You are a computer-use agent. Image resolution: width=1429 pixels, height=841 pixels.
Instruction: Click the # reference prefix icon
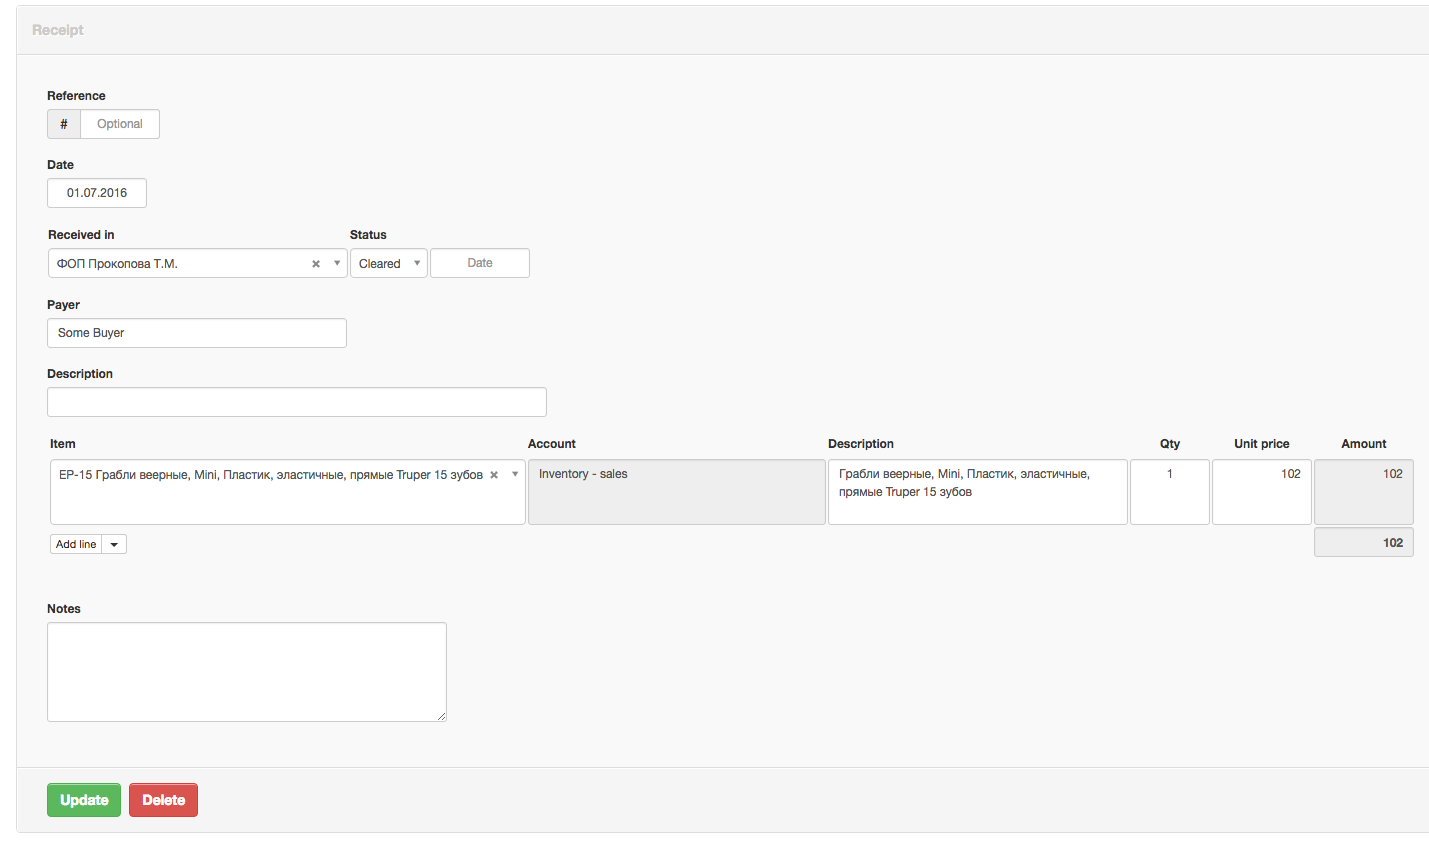[x=64, y=124]
